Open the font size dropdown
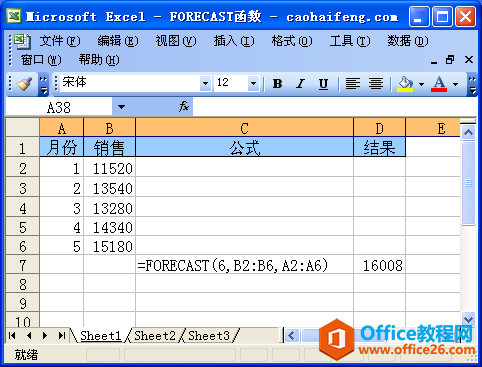 tap(253, 83)
